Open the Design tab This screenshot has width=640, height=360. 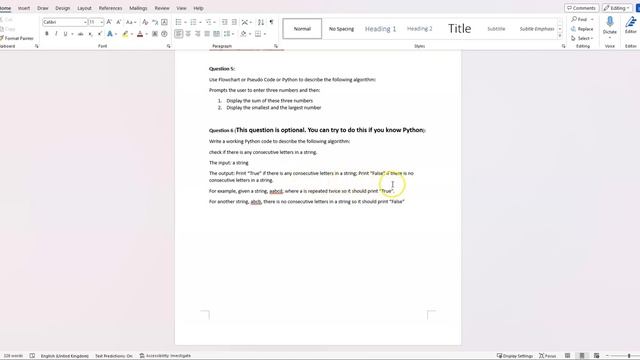click(62, 8)
